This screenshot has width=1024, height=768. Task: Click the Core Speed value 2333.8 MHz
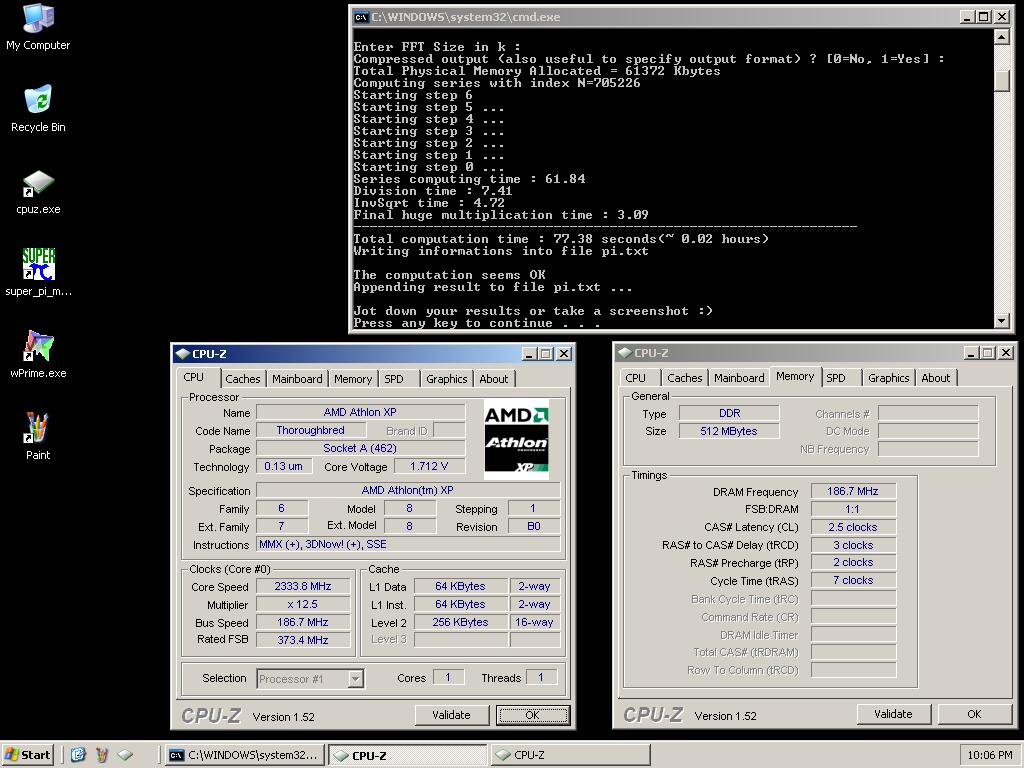[303, 586]
